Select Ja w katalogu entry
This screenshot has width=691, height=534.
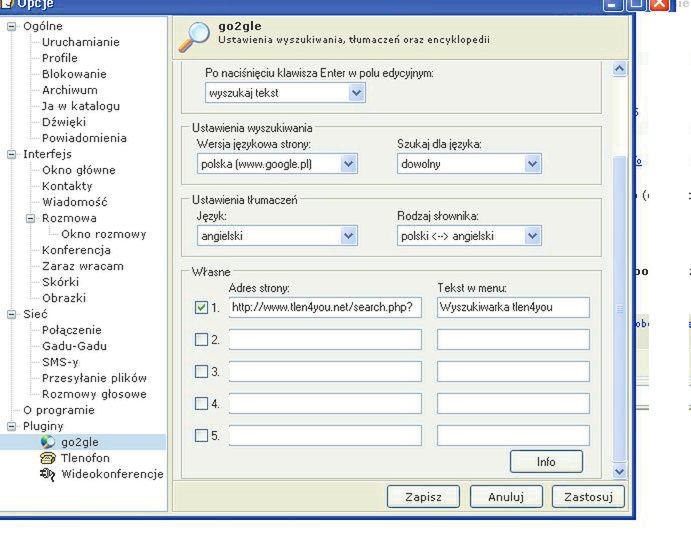(x=81, y=106)
